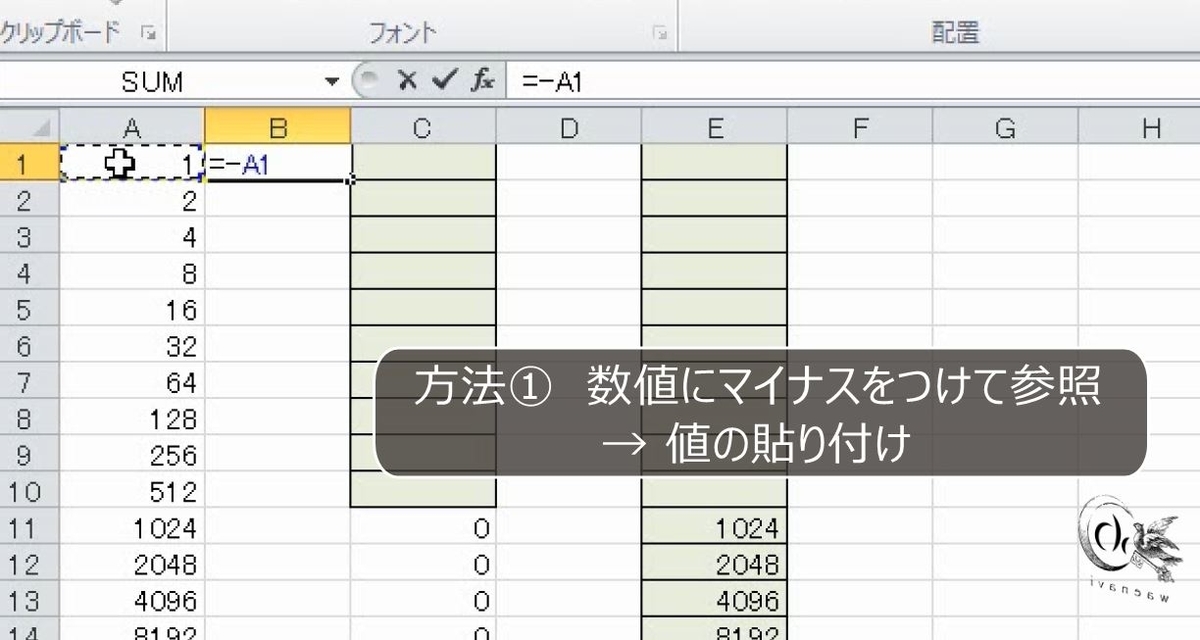
Task: Click cell A7 with value 64
Action: coord(132,381)
